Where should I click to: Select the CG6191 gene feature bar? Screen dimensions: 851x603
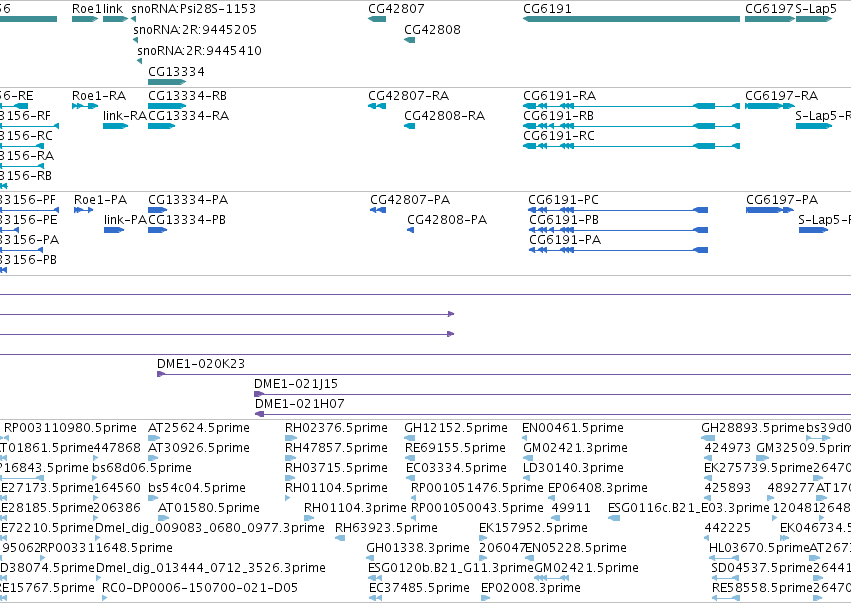click(631, 19)
